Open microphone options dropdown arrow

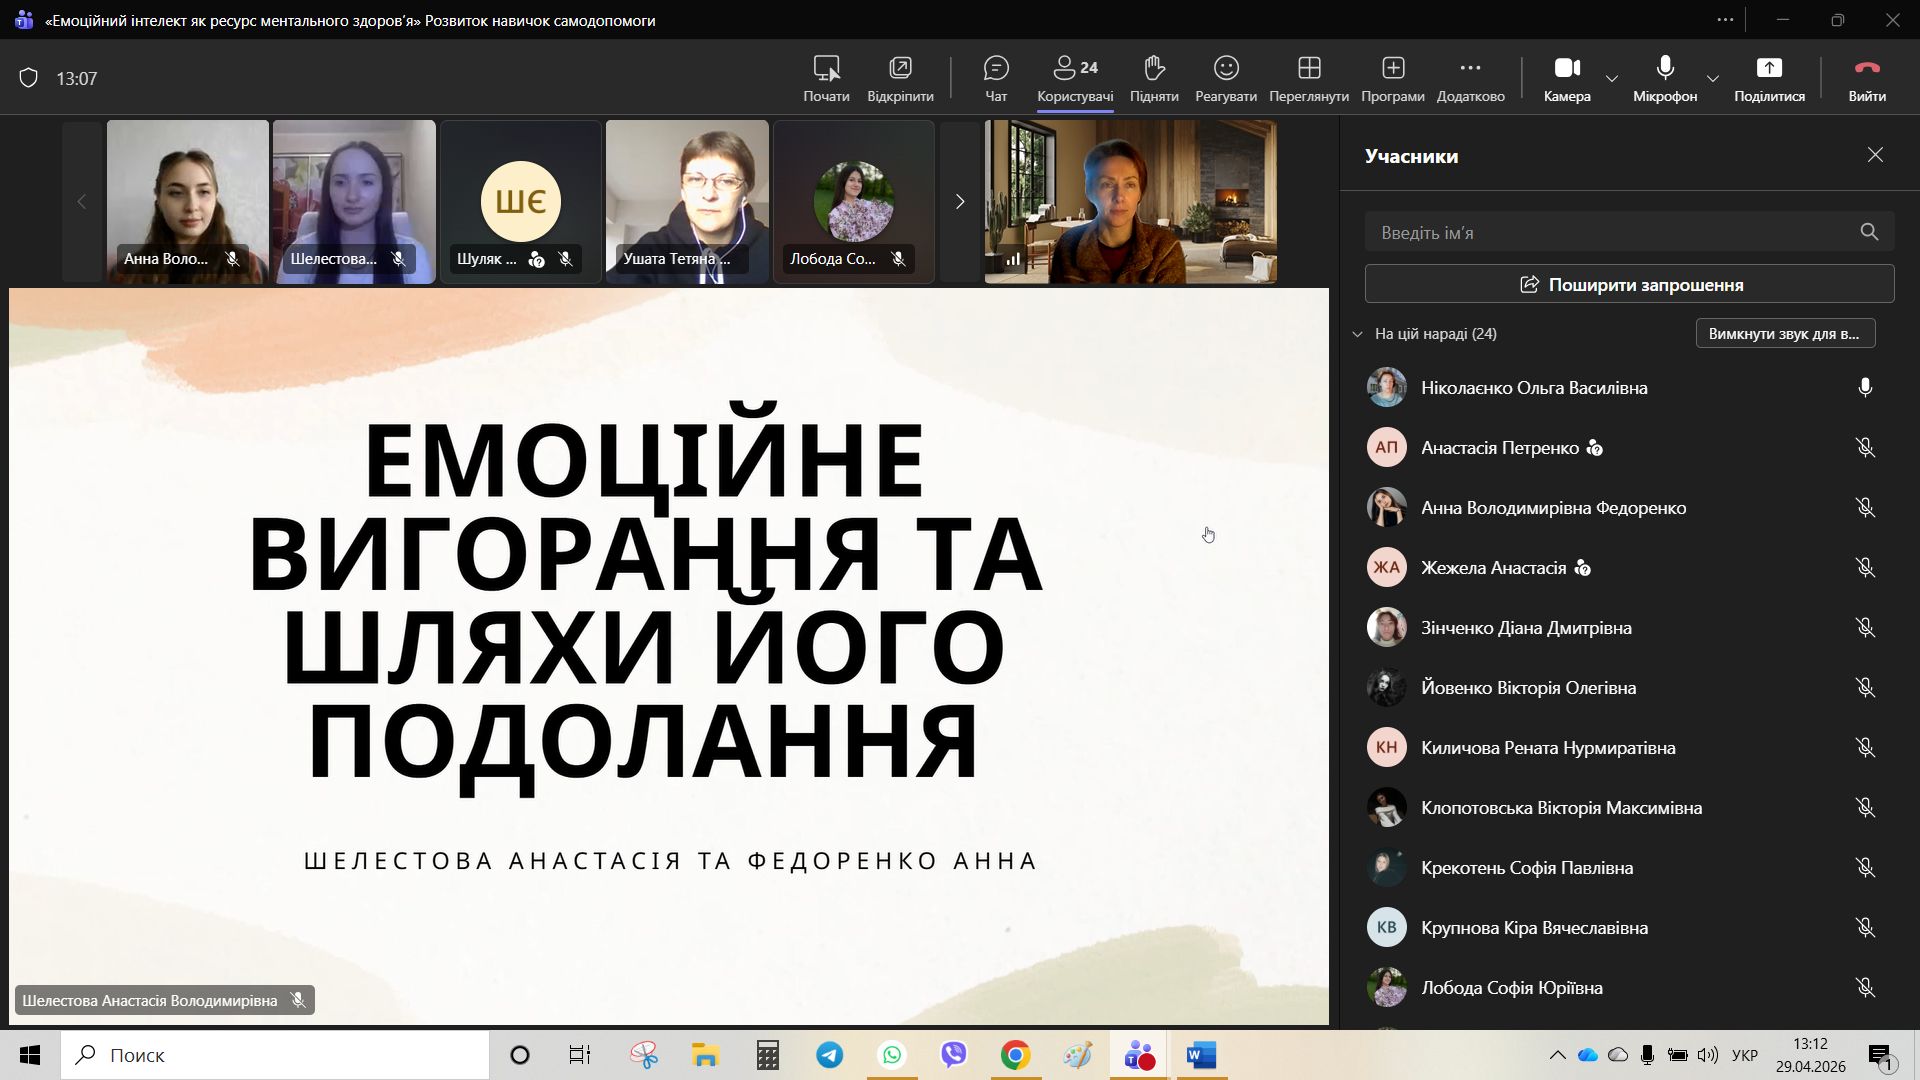[x=1713, y=78]
